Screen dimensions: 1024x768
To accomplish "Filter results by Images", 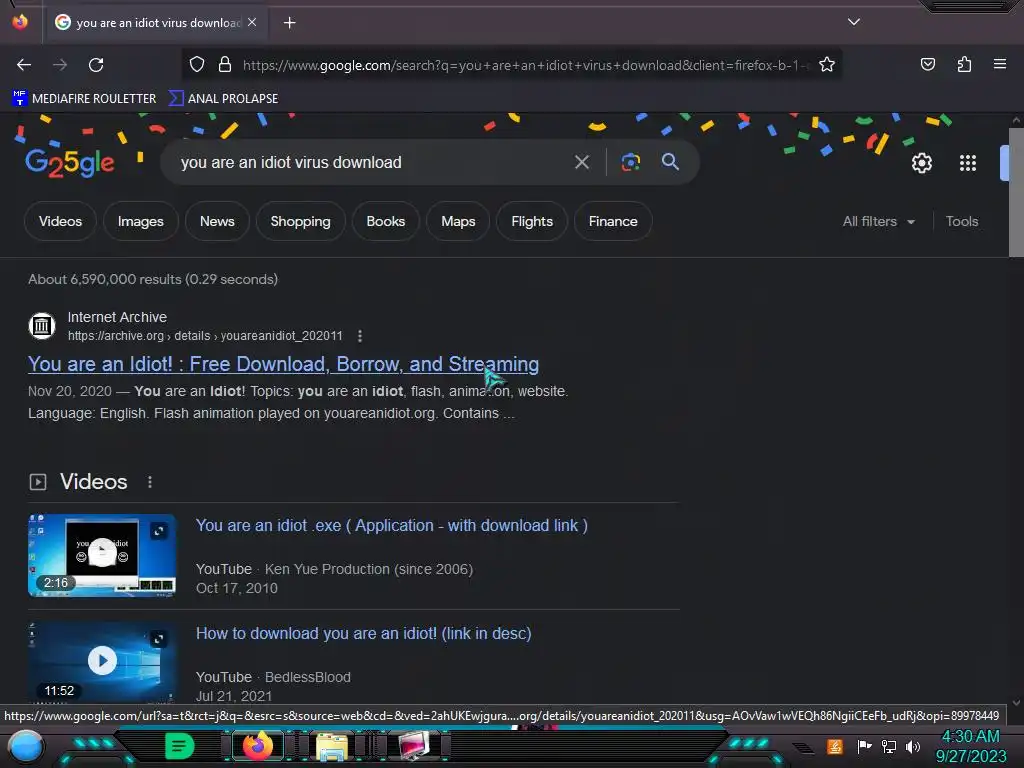I will [140, 221].
